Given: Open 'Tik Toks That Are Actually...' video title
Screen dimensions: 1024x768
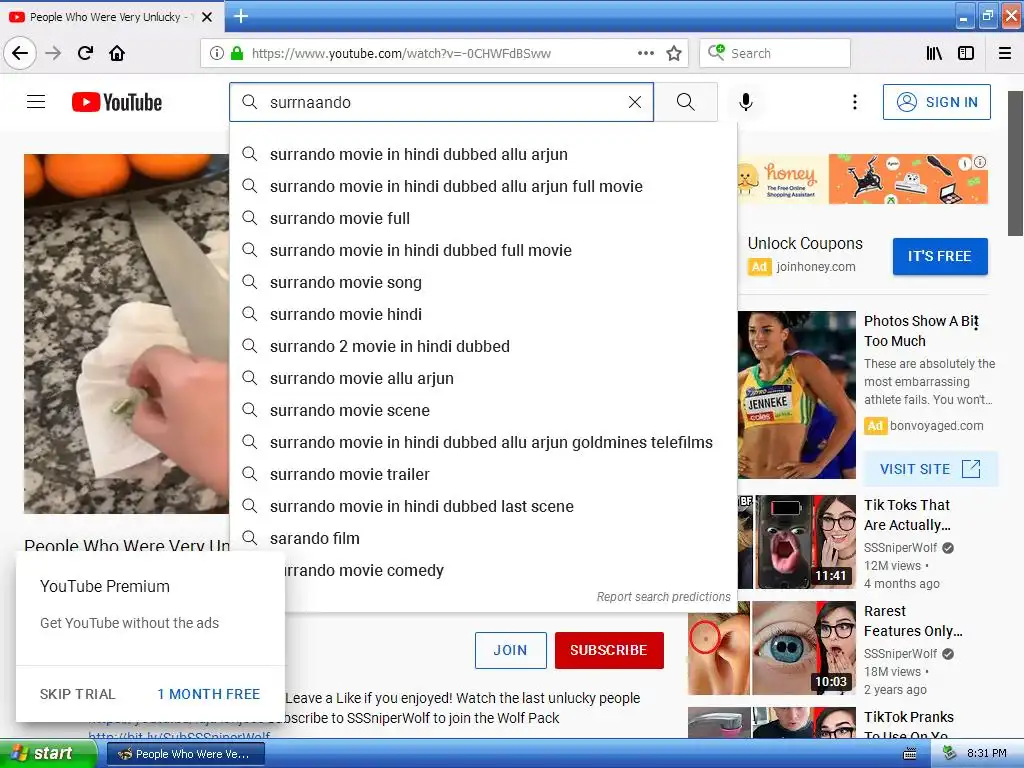Looking at the screenshot, I should 907,515.
